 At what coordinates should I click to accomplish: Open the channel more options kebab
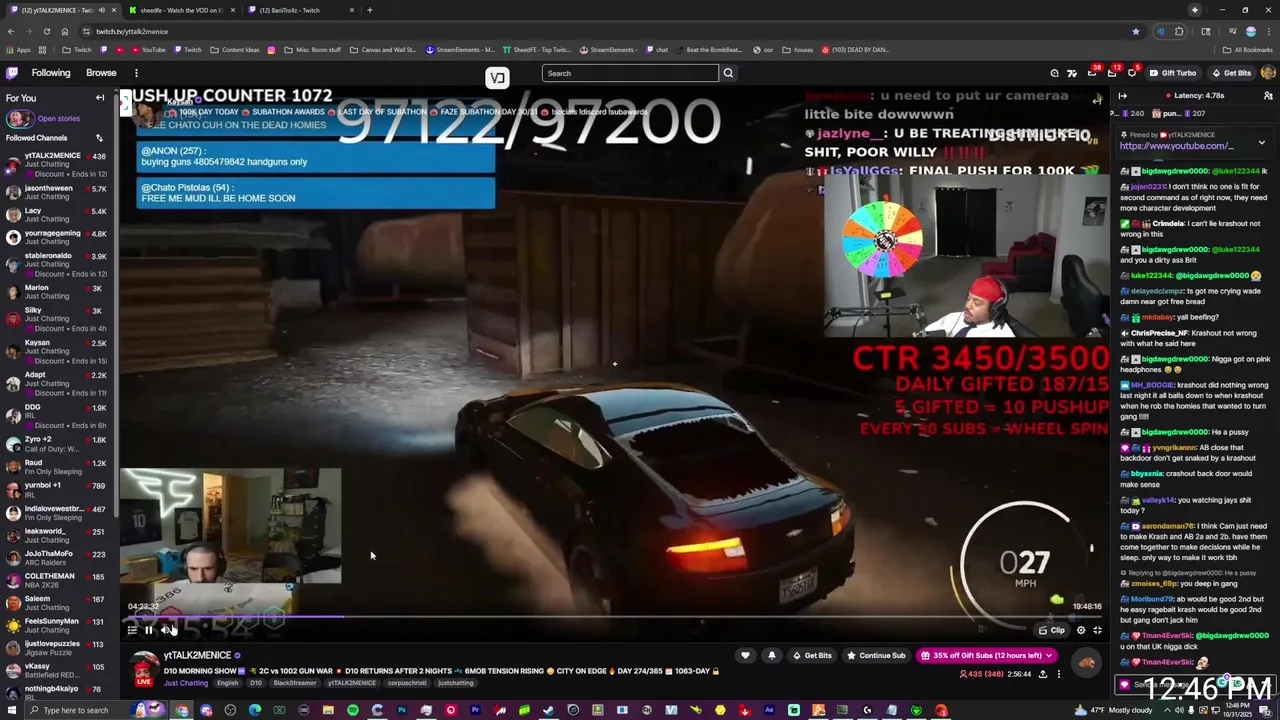click(1058, 674)
